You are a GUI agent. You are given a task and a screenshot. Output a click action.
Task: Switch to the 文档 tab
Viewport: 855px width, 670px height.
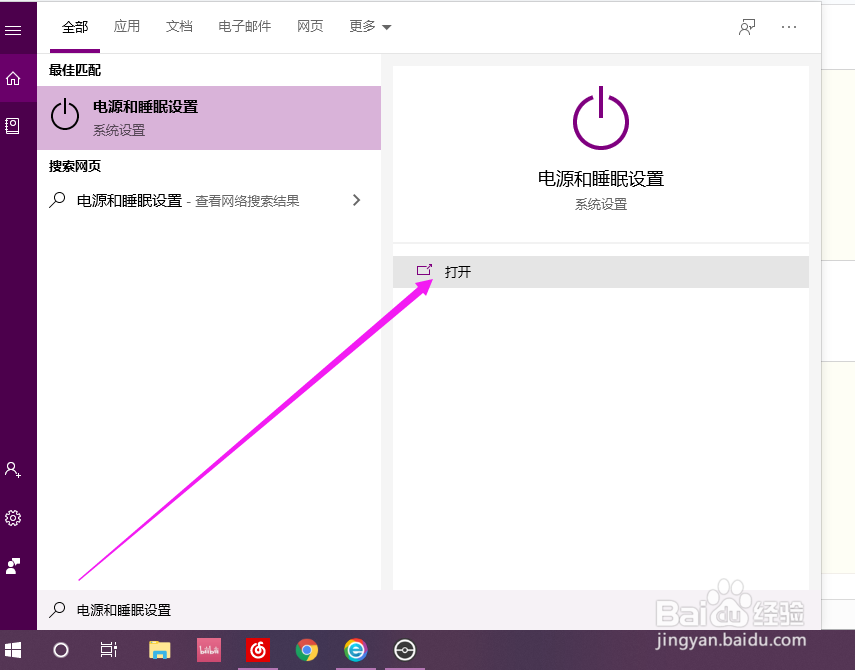pos(179,26)
